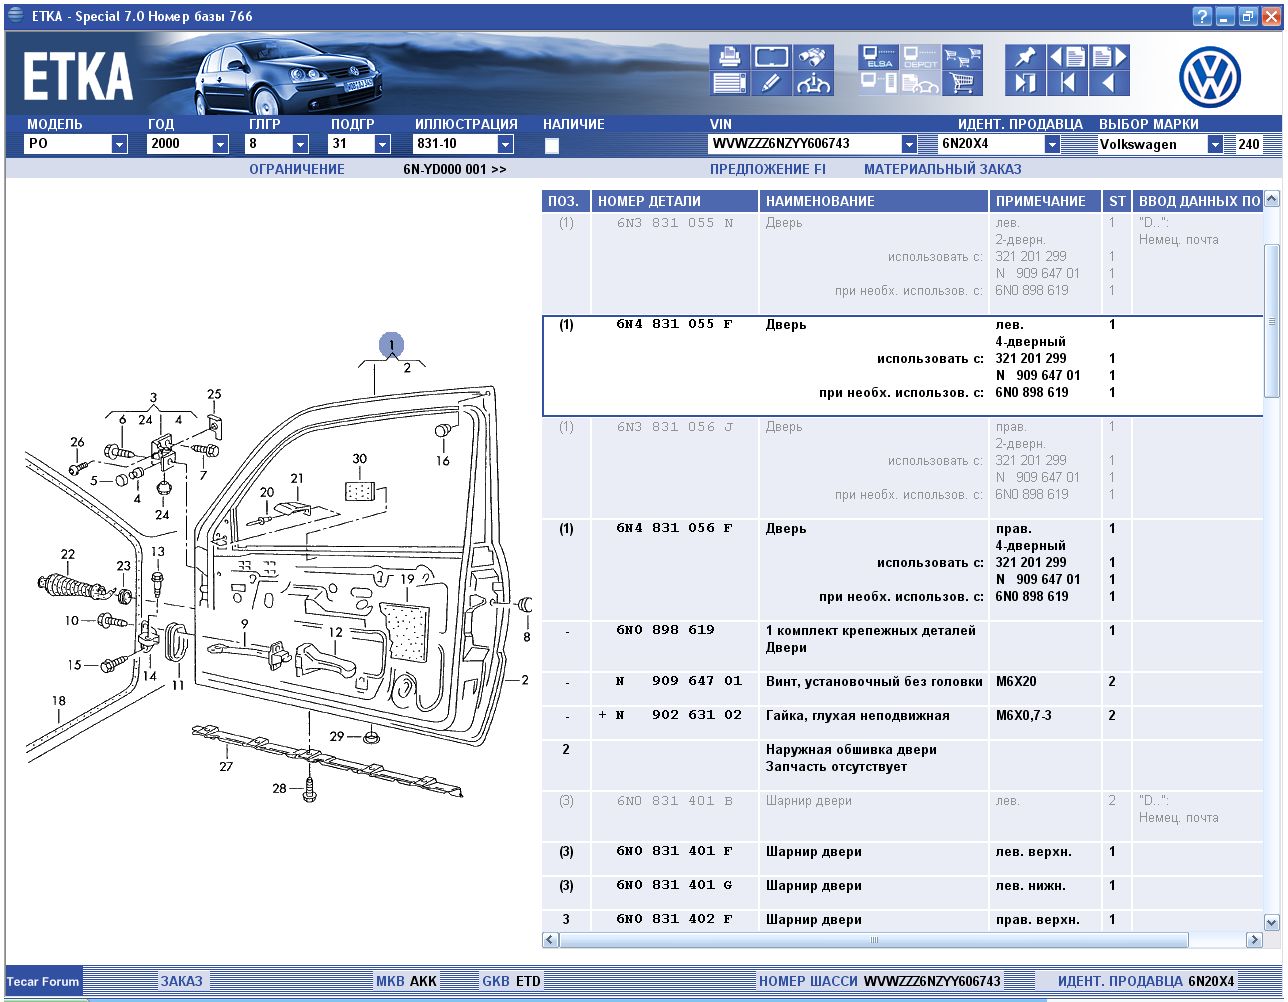Click the НОМЕР ДЕТАЛИ column header
The height and width of the screenshot is (1002, 1288).
coord(675,201)
